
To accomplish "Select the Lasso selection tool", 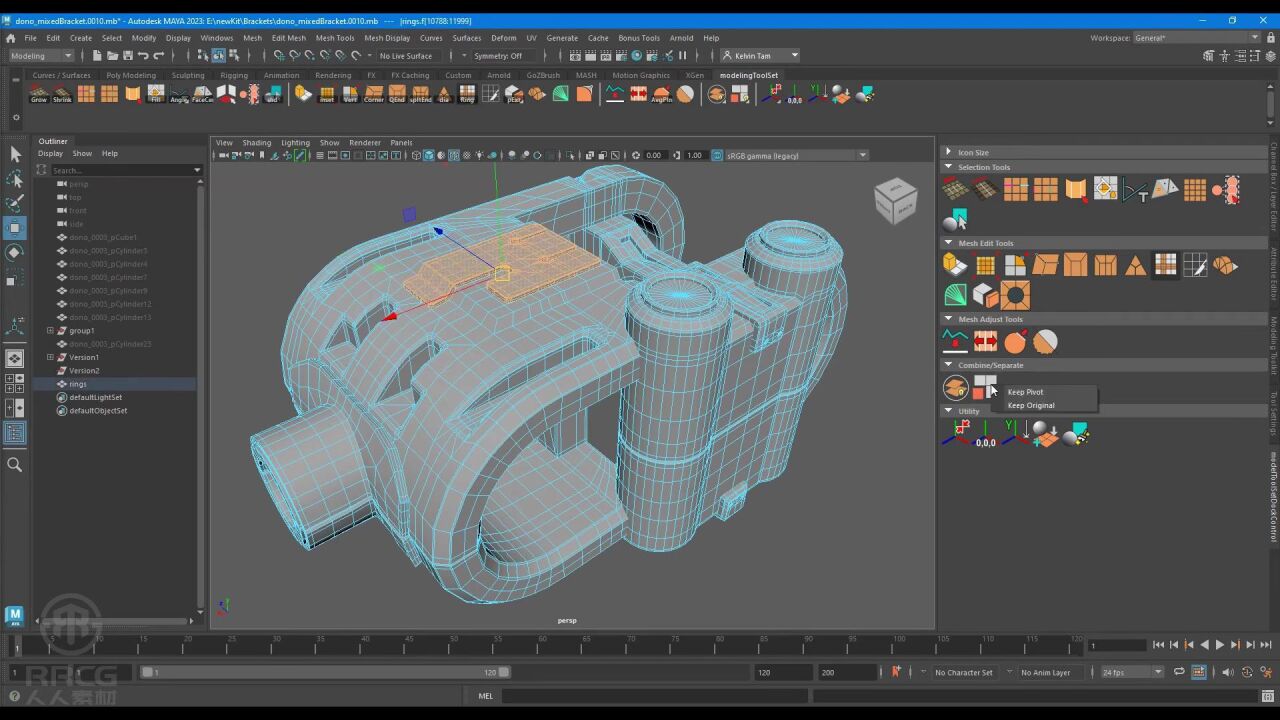I will (15, 179).
